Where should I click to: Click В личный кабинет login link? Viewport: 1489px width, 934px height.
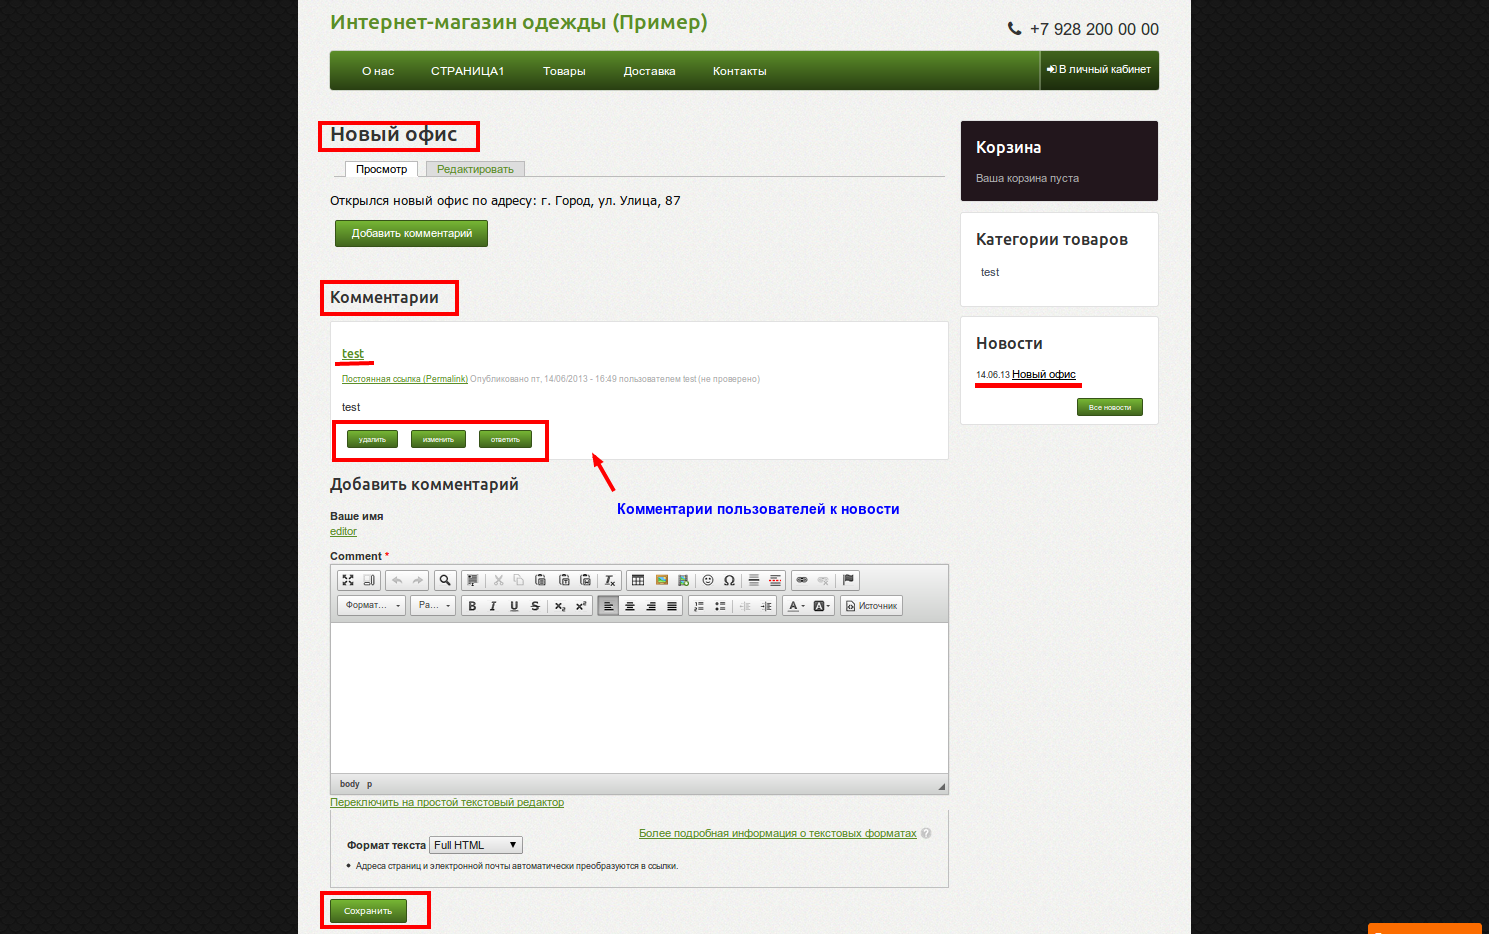(1099, 70)
